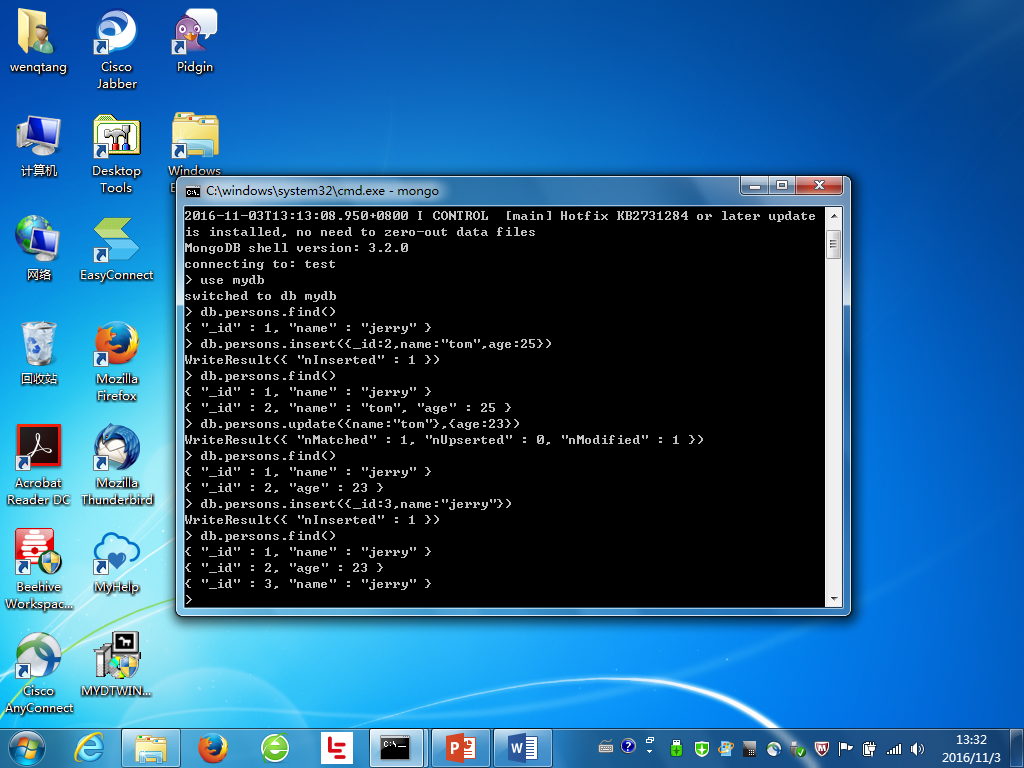
Task: Launch Acrobat Reader DC shortcut
Action: [x=38, y=466]
